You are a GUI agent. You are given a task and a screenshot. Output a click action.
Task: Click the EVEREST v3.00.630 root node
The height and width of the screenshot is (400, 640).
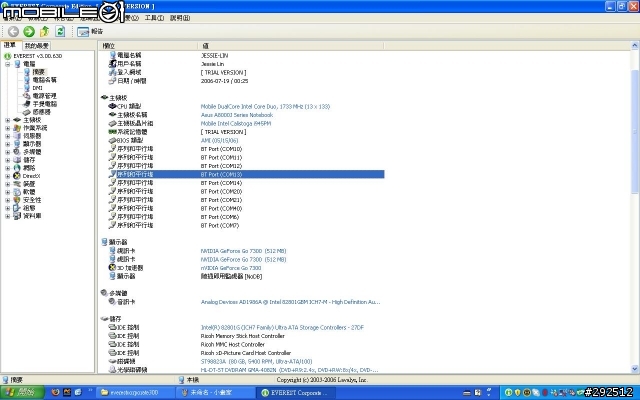[38, 56]
